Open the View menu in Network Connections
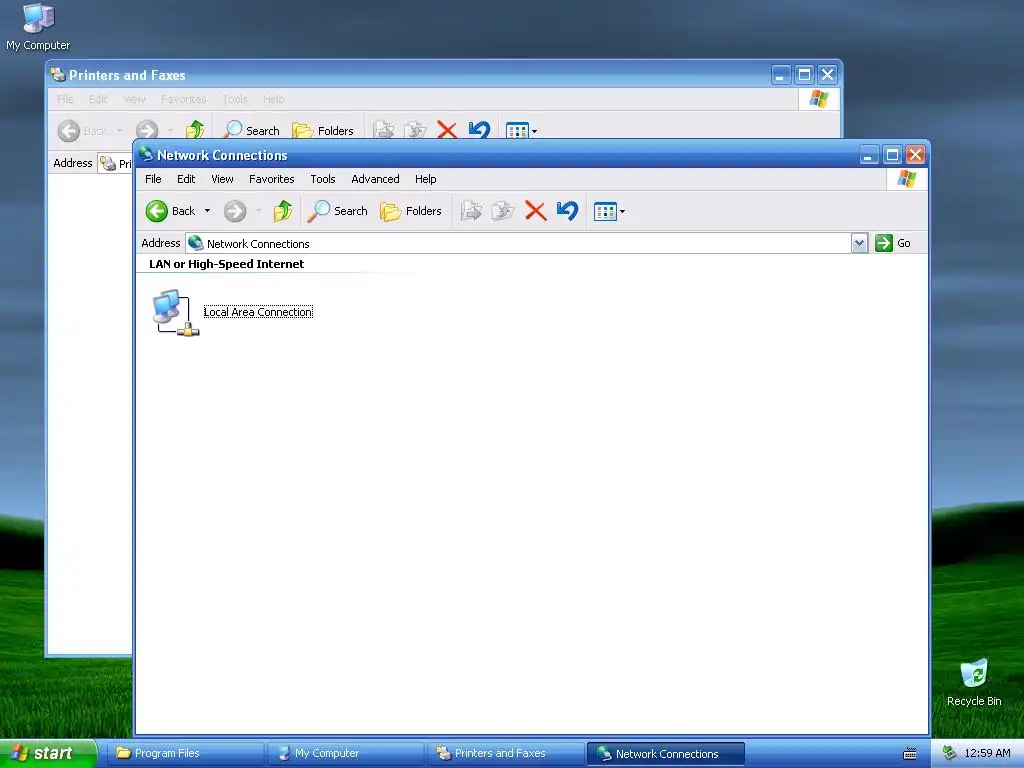Screen dimensions: 1024x768 pyautogui.click(x=222, y=179)
